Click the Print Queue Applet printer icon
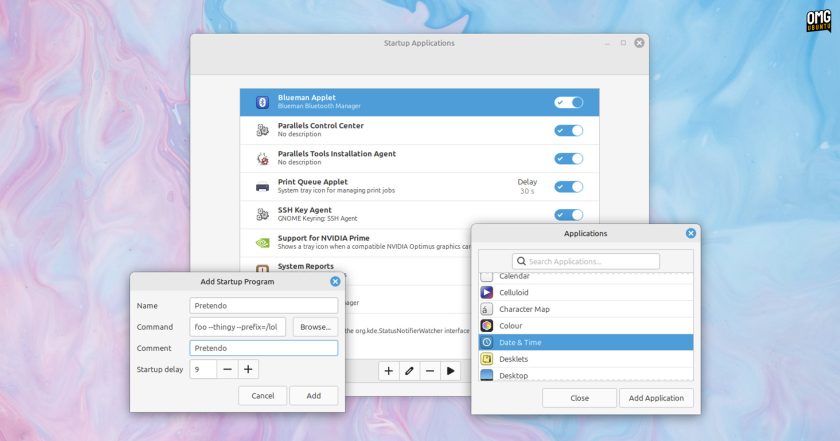The height and width of the screenshot is (441, 840). [x=262, y=186]
